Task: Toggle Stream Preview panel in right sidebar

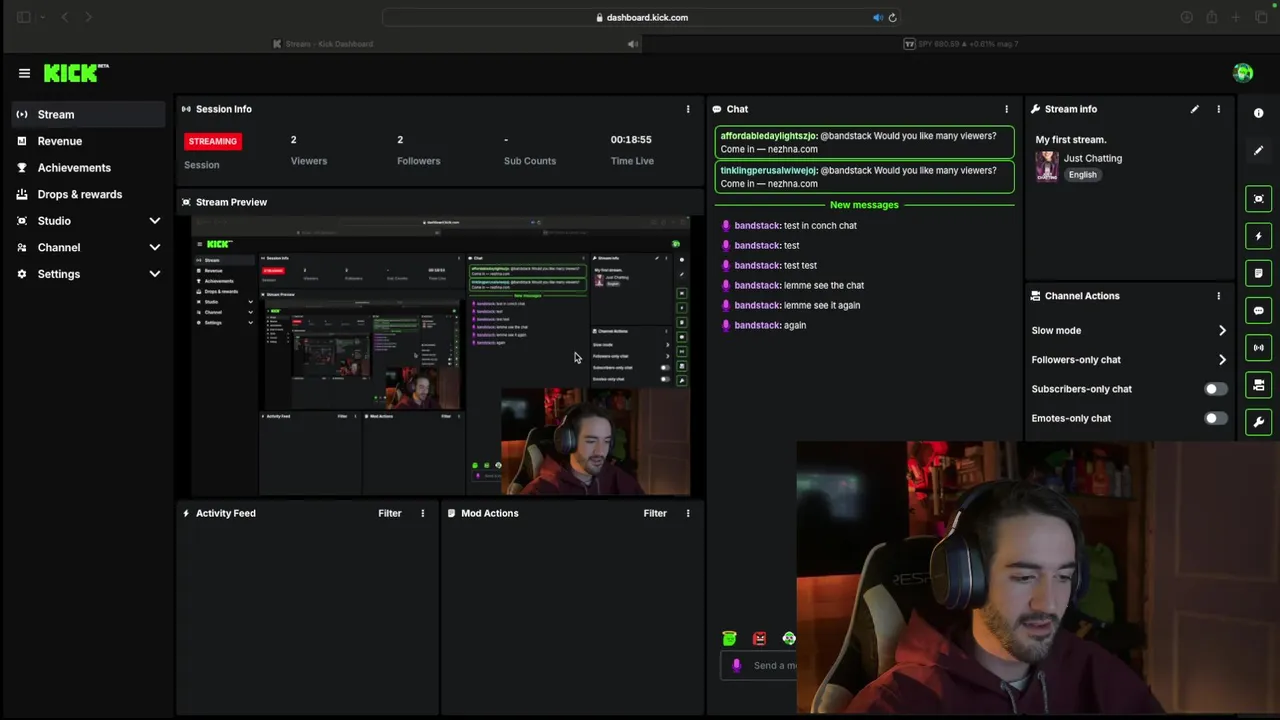Action: pyautogui.click(x=1259, y=199)
